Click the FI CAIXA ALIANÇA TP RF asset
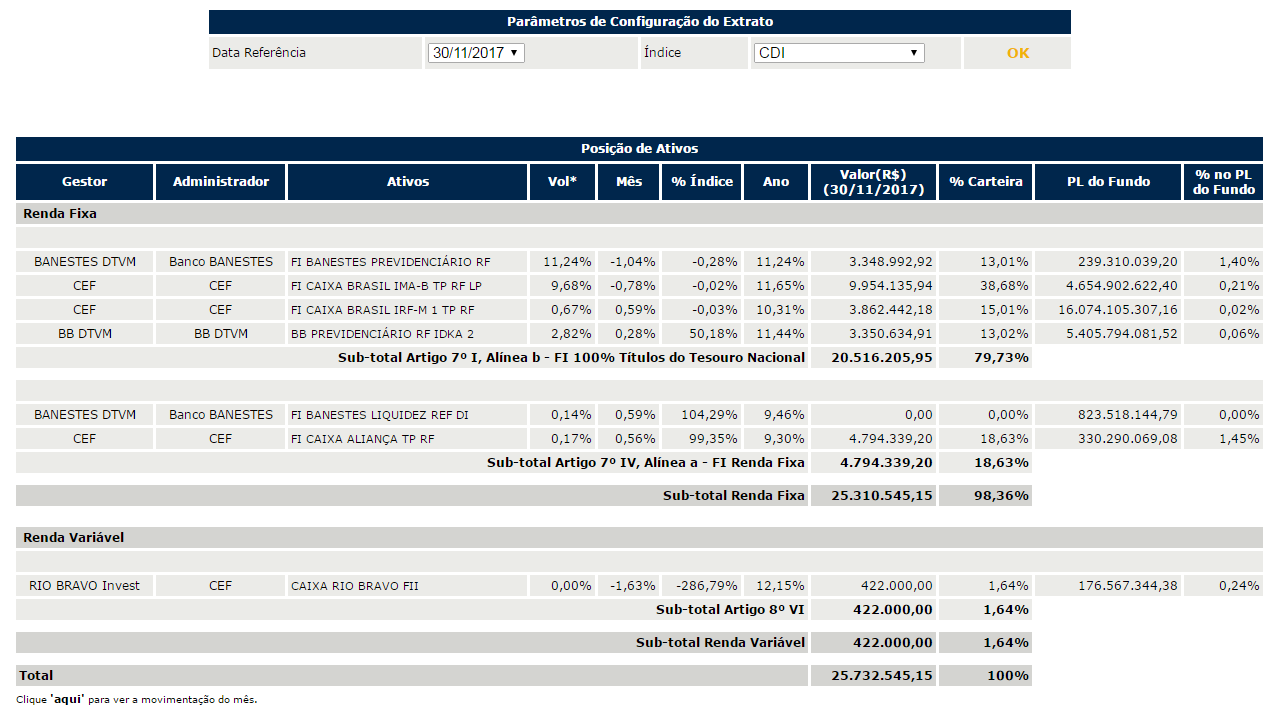Viewport: 1278px width, 709px height. 363,439
